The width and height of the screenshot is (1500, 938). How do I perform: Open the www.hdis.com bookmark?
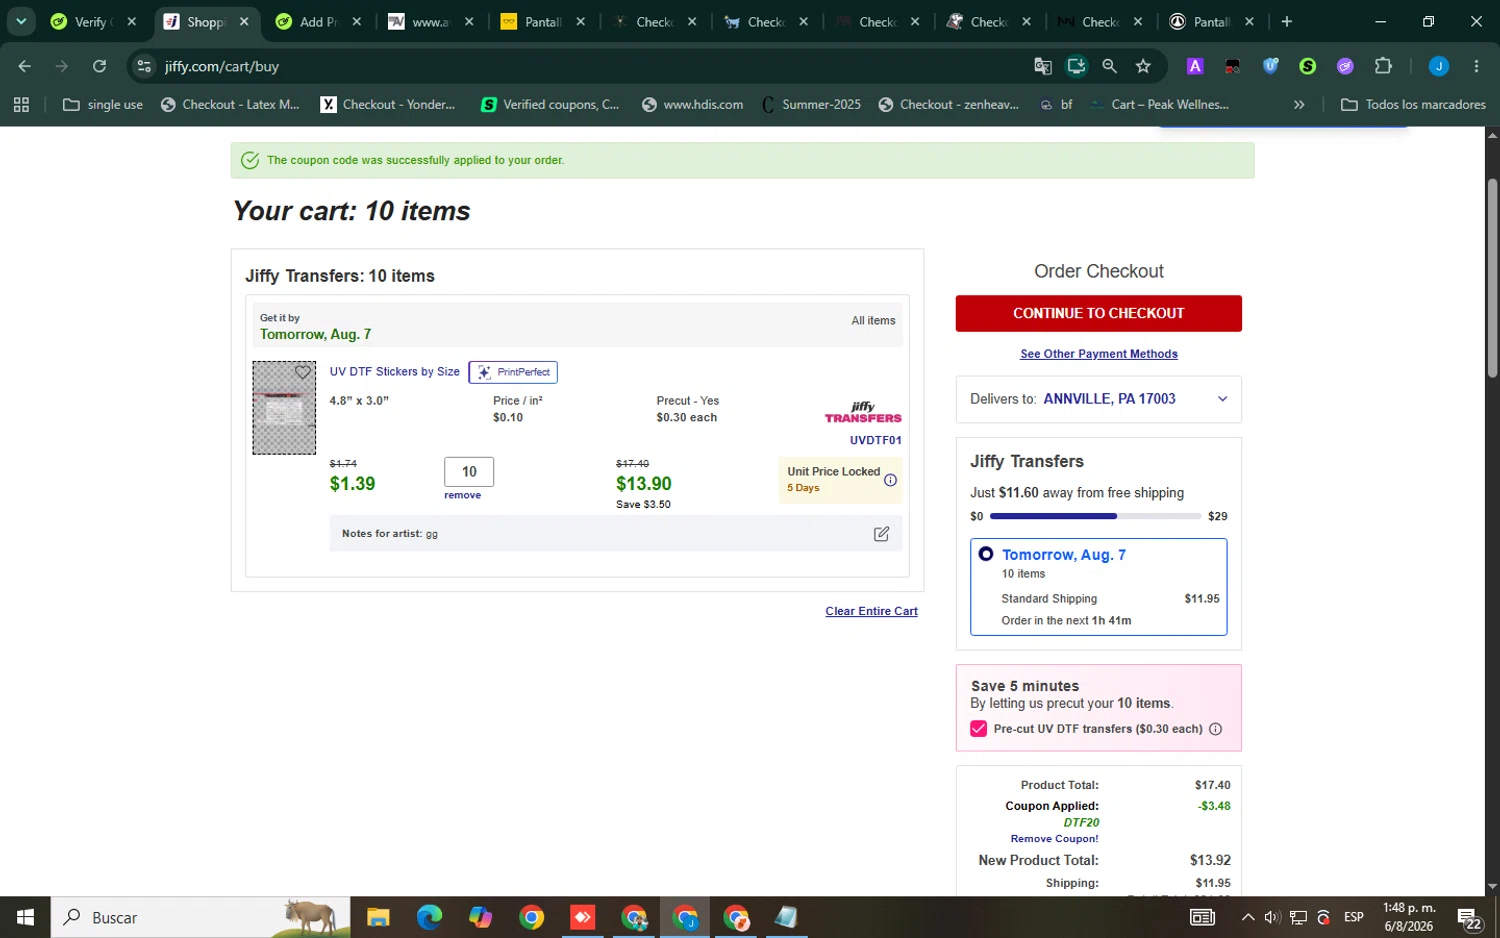pyautogui.click(x=692, y=104)
